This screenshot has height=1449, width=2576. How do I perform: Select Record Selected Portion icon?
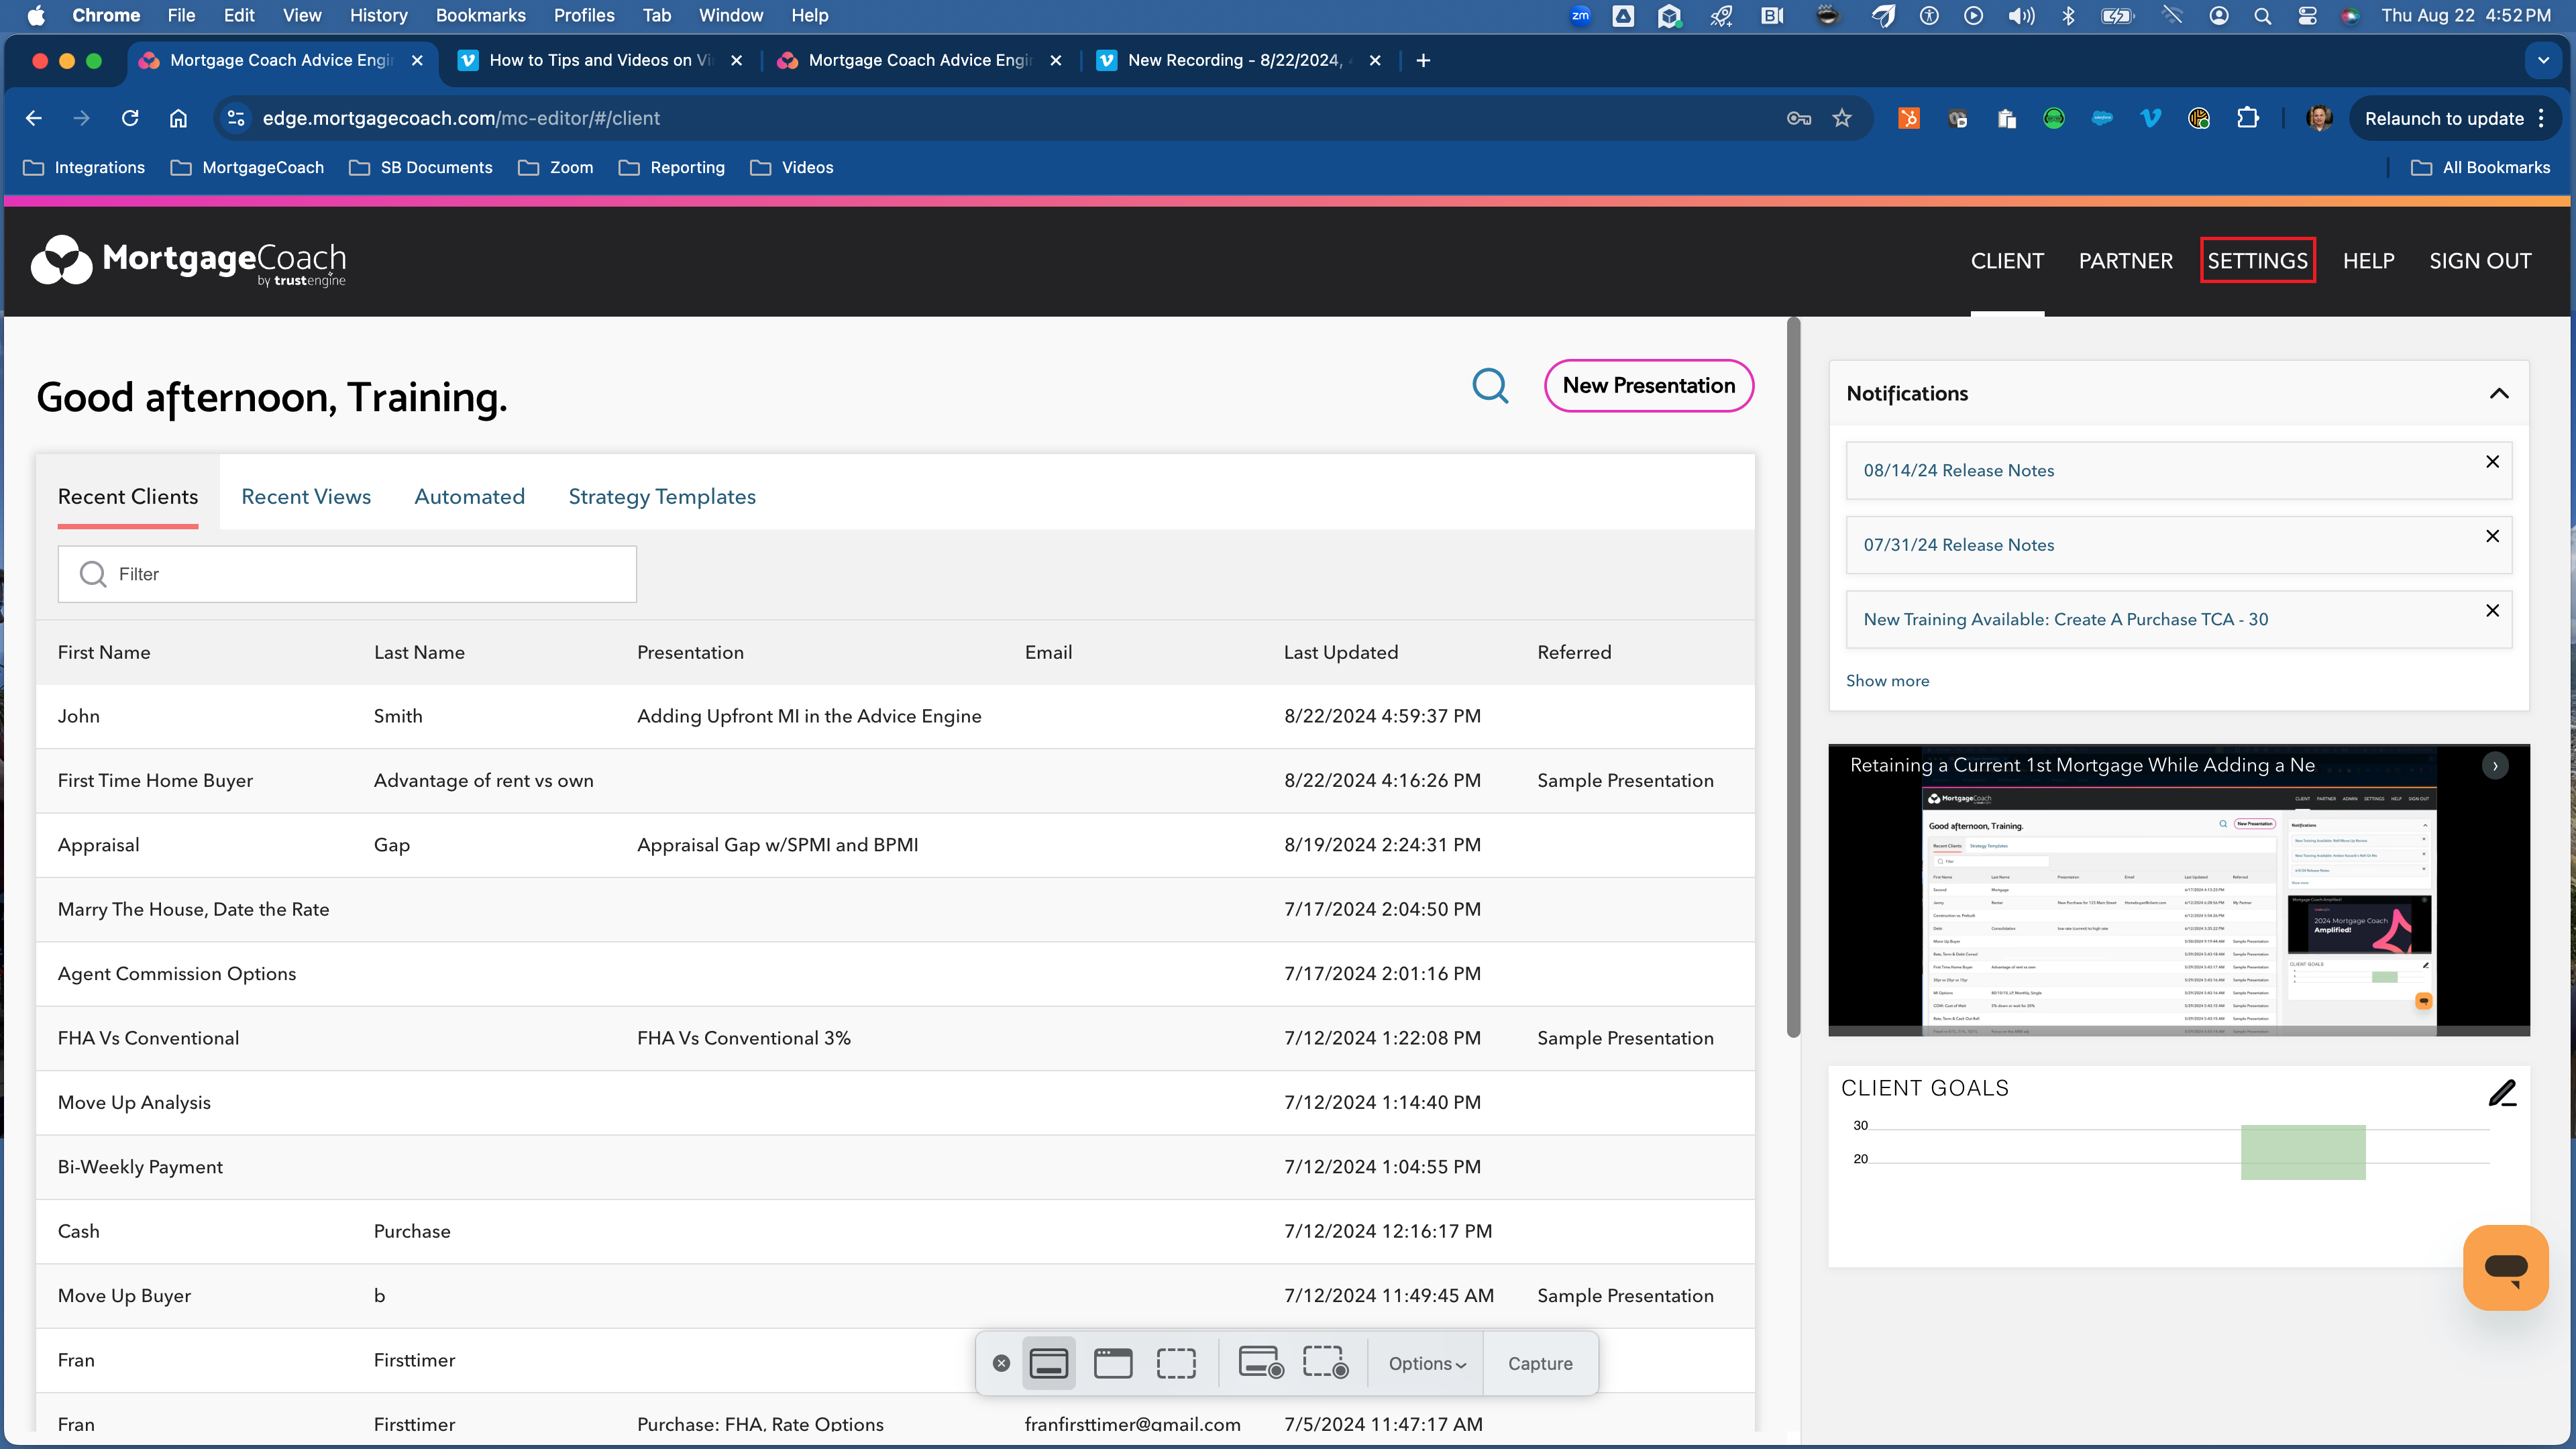point(1325,1363)
